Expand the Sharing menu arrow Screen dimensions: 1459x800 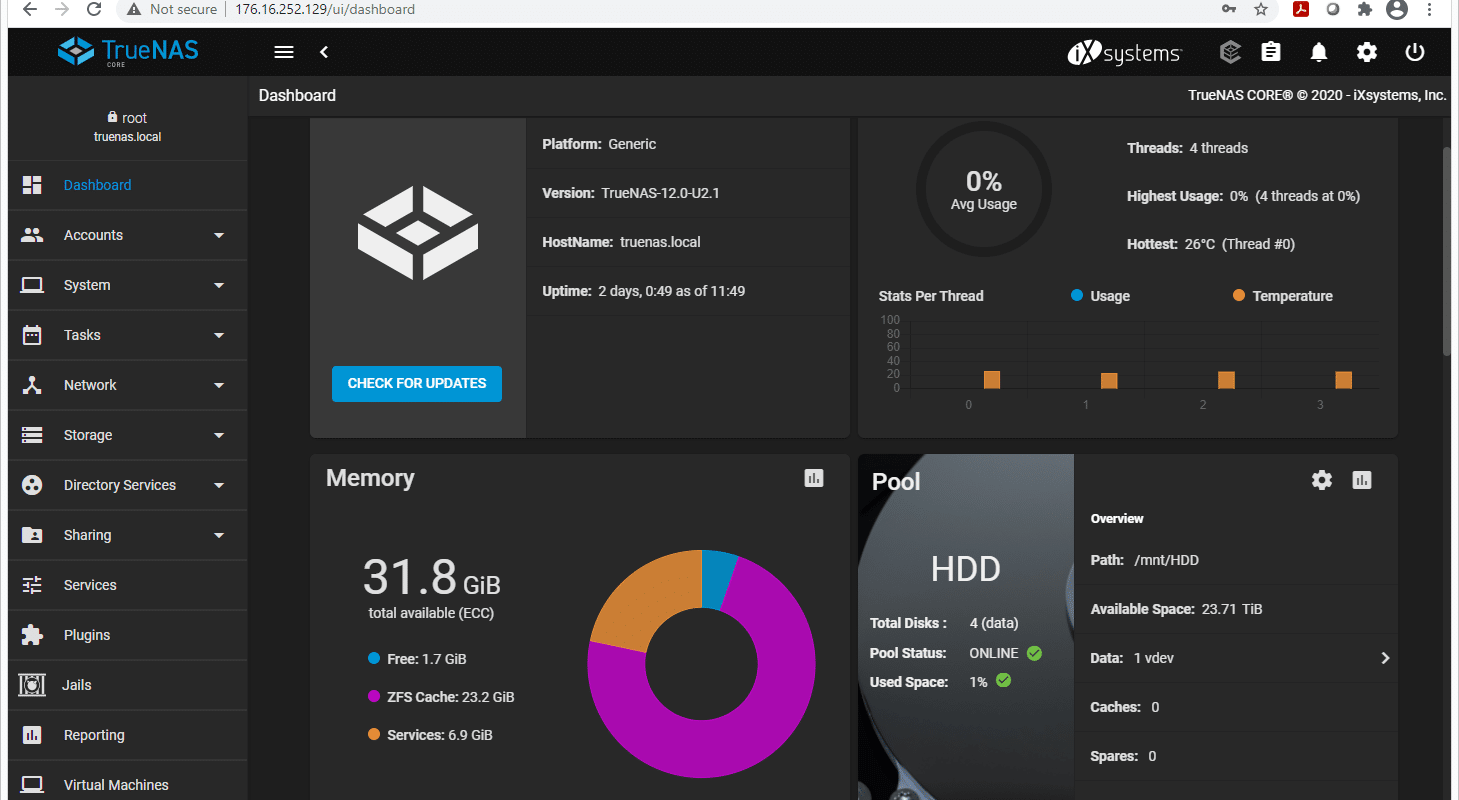[x=219, y=536]
